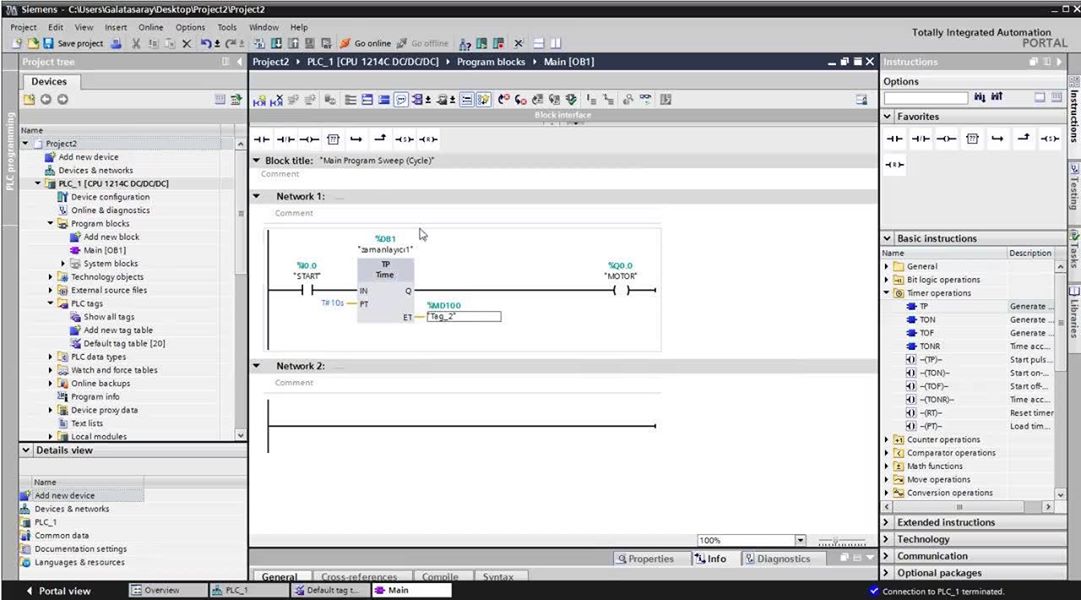This screenshot has height=600, width=1081.
Task: Open Device configuration in project tree
Action: pyautogui.click(x=110, y=197)
